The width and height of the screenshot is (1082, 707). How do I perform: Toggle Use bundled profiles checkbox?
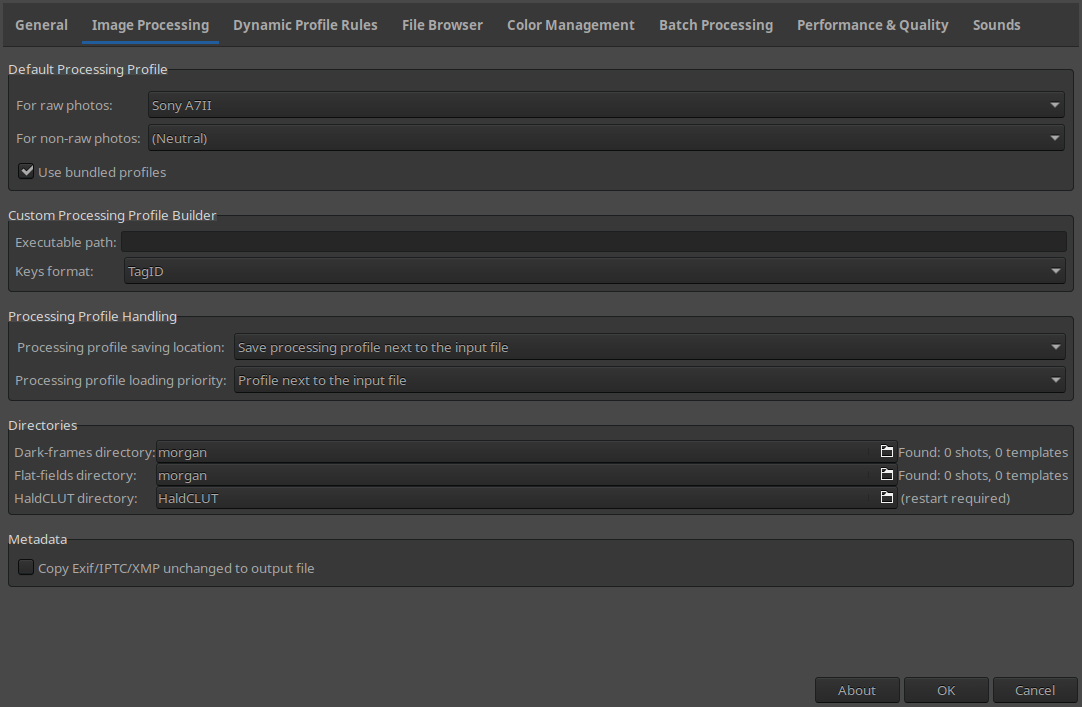pyautogui.click(x=26, y=172)
